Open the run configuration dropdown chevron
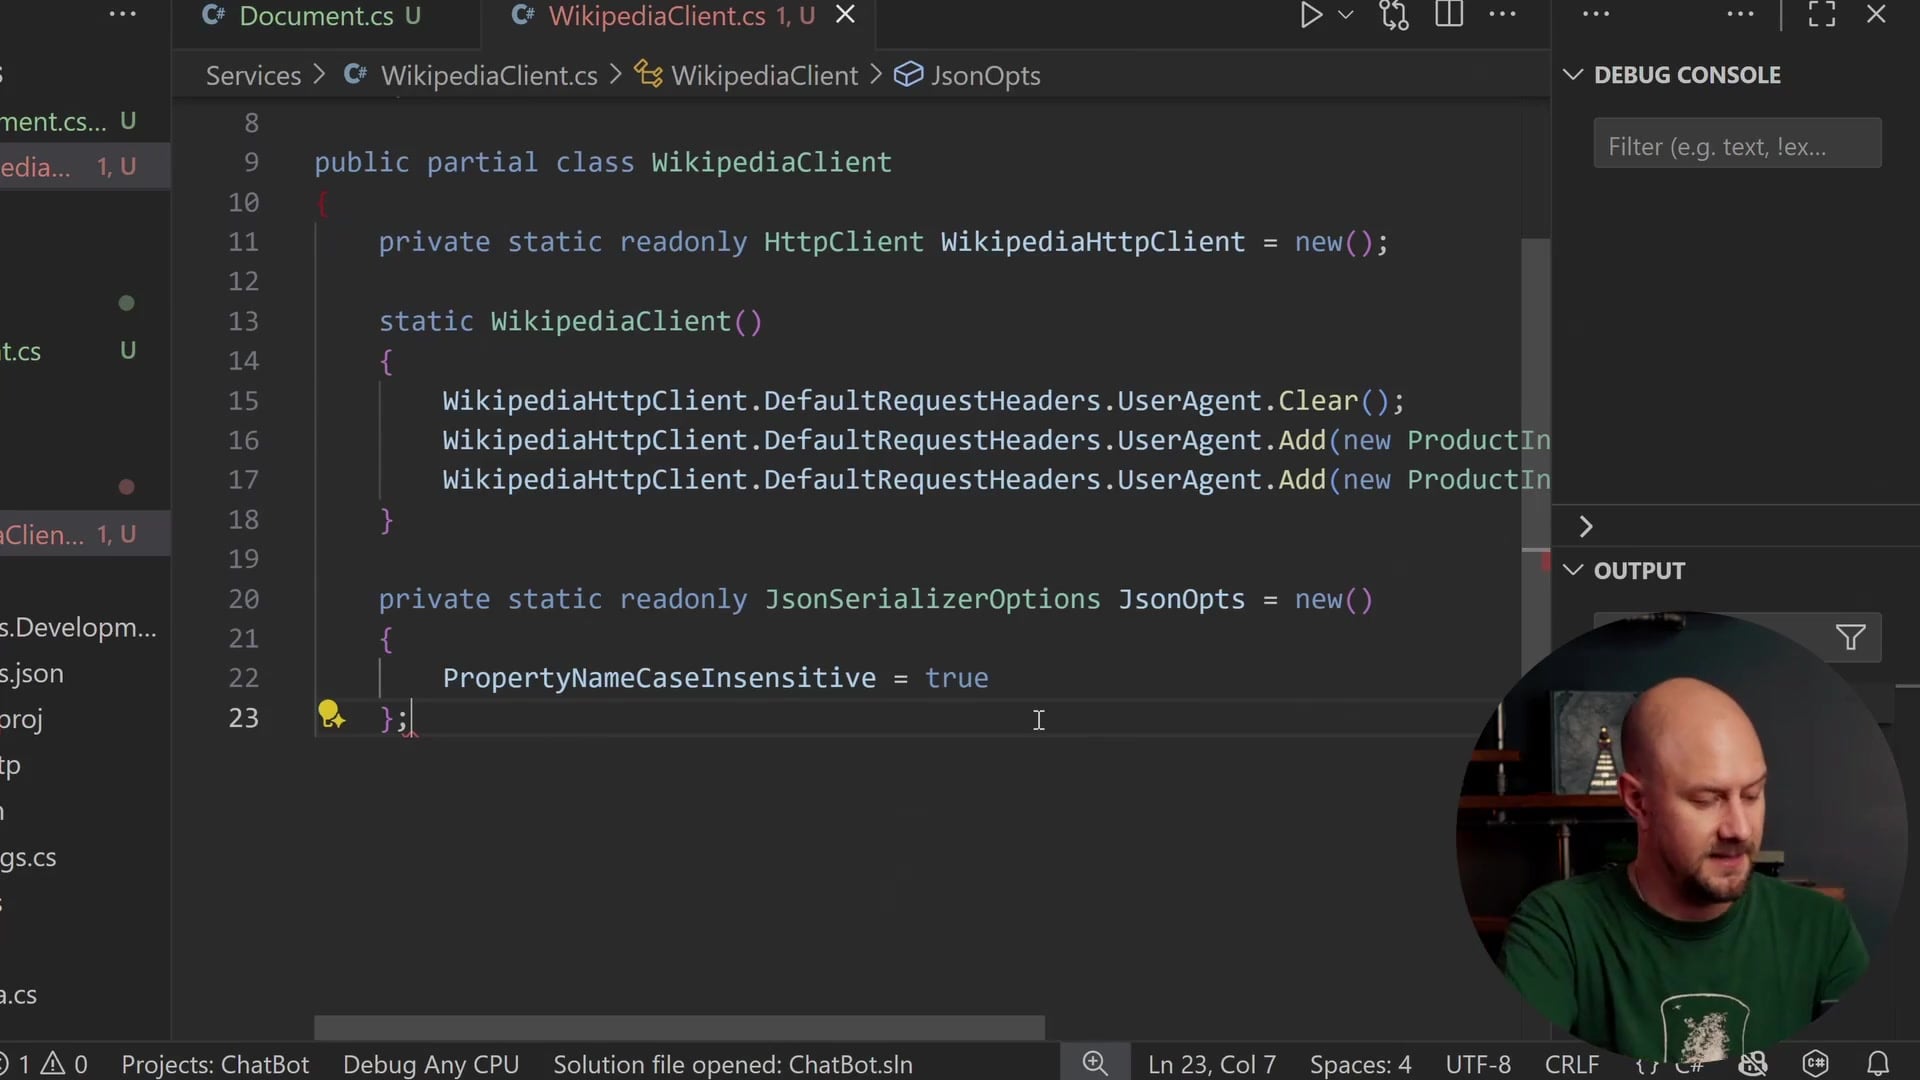 pos(1346,14)
